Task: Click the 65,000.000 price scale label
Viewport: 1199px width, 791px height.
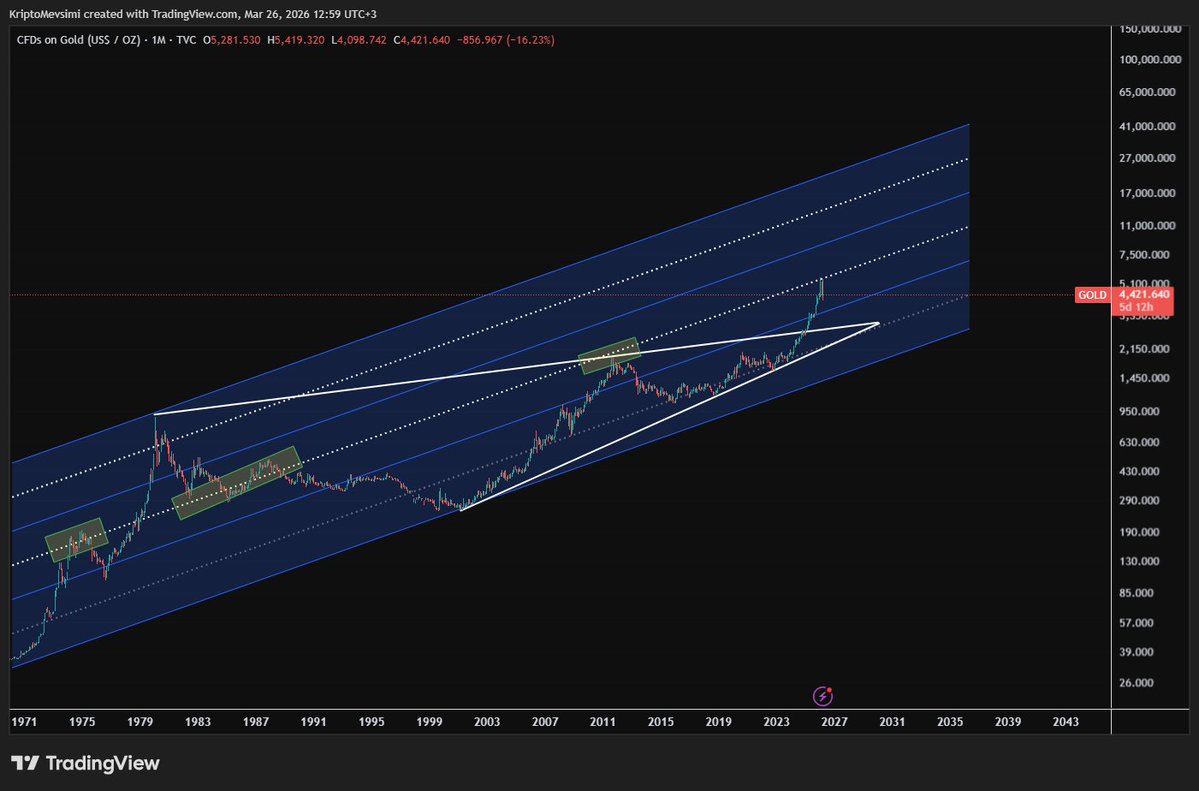Action: click(x=1147, y=92)
